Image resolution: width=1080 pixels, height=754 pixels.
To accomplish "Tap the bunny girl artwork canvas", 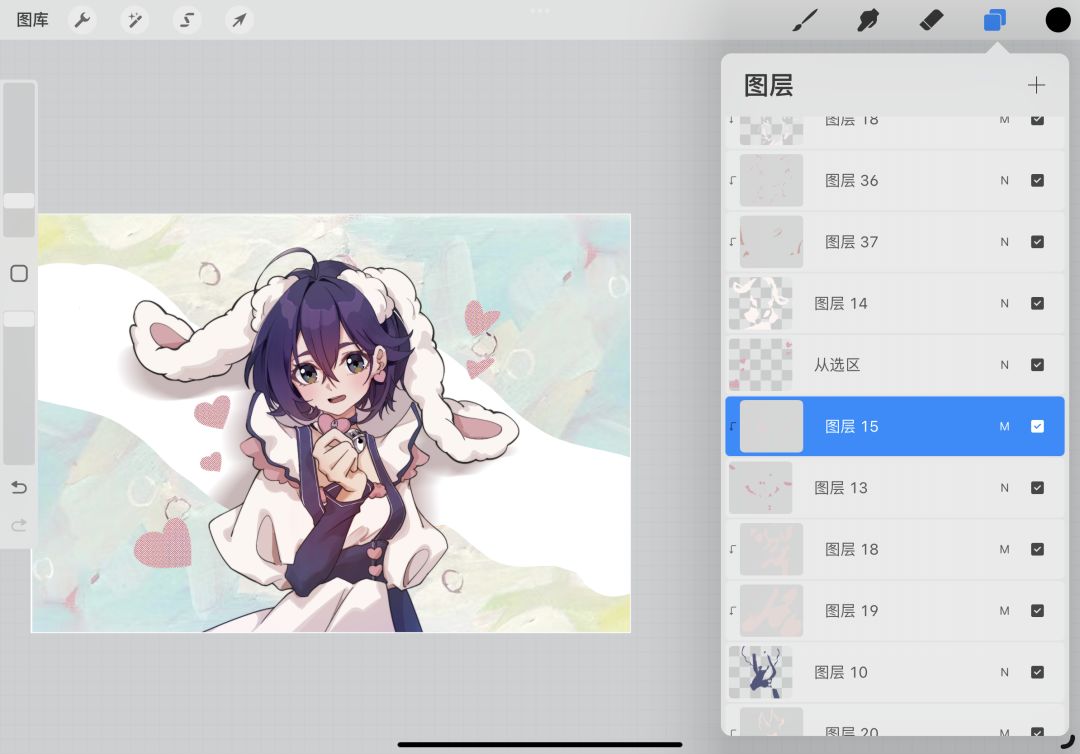I will click(331, 423).
